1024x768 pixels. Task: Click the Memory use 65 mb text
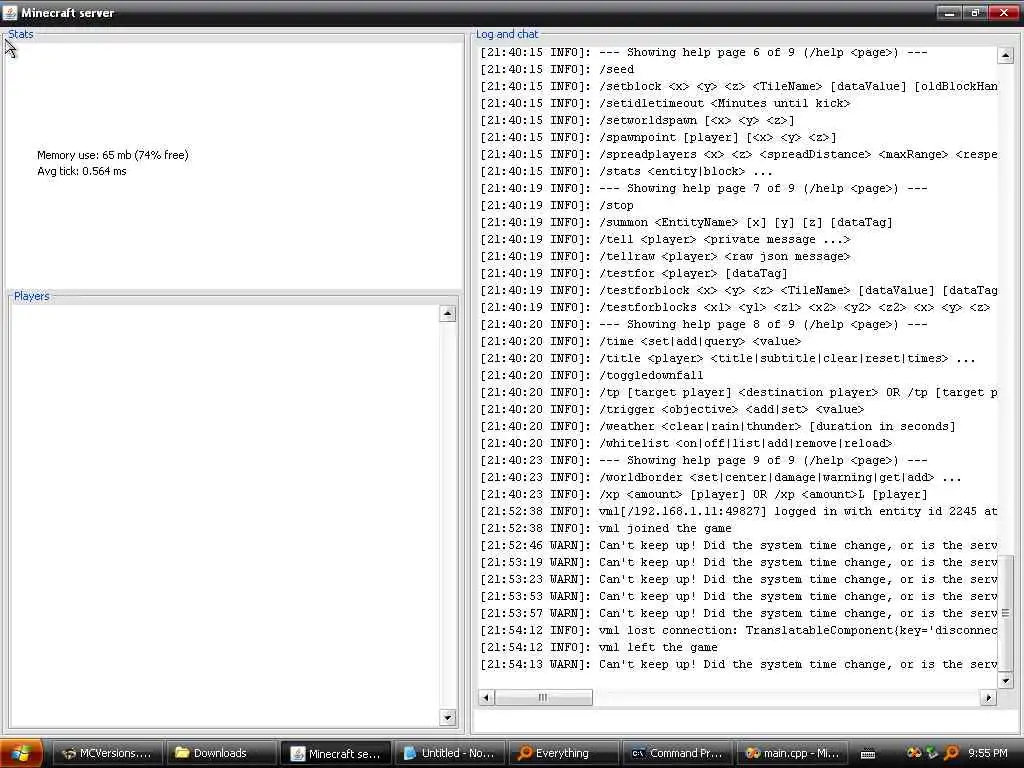(x=112, y=155)
